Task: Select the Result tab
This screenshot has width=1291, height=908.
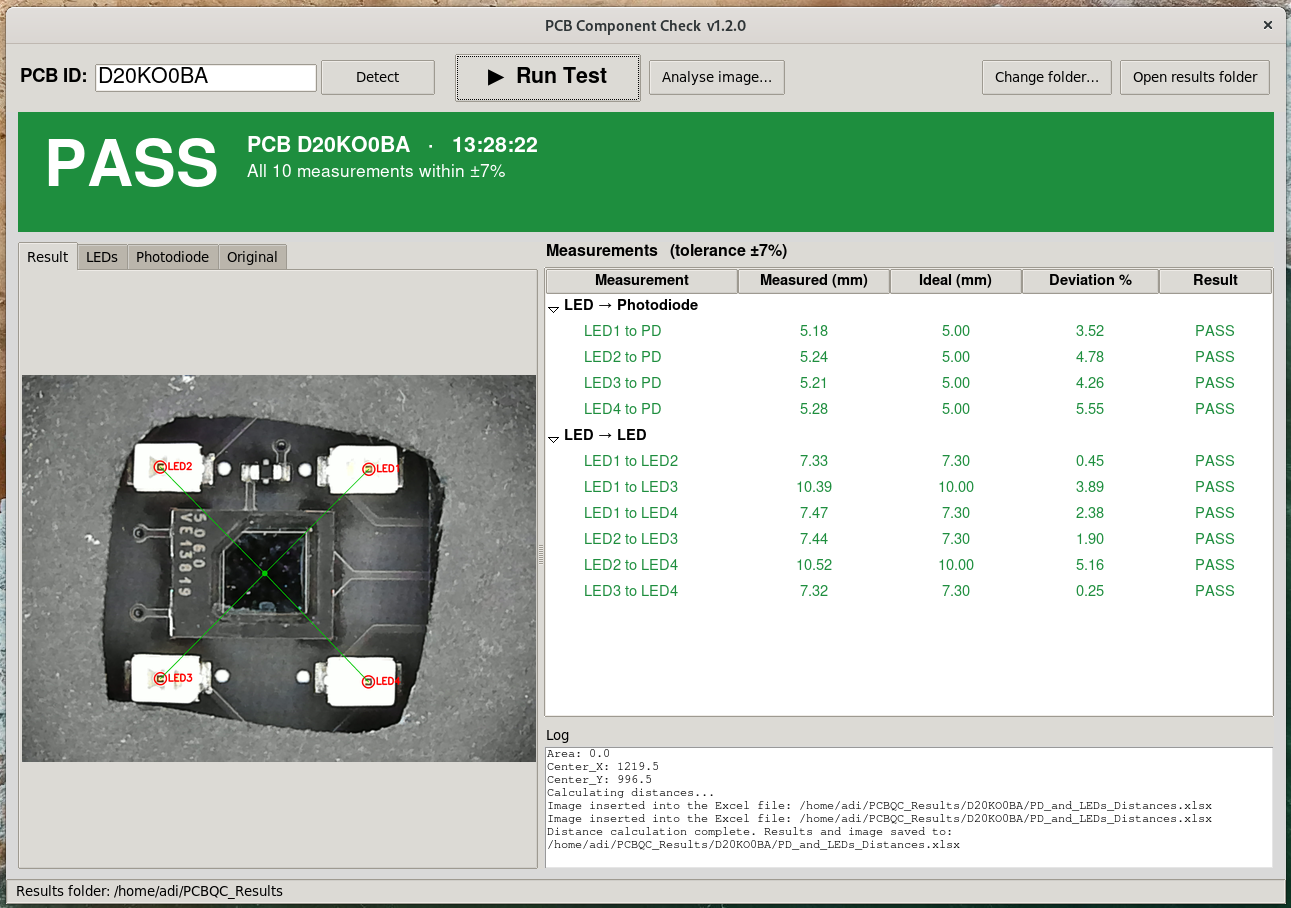Action: point(47,257)
